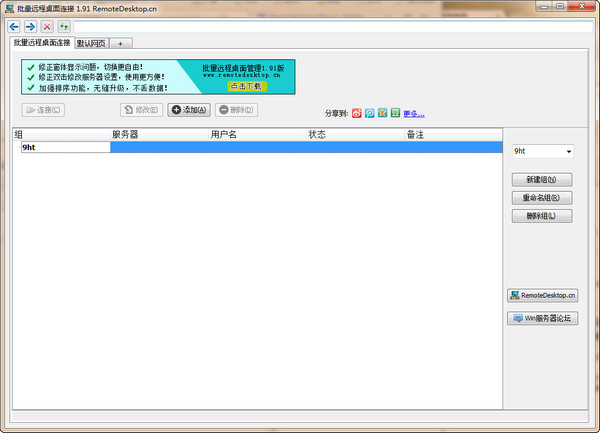Screen dimensions: 600x433
Task: Open the 9ht group dropdown
Action: click(543, 151)
